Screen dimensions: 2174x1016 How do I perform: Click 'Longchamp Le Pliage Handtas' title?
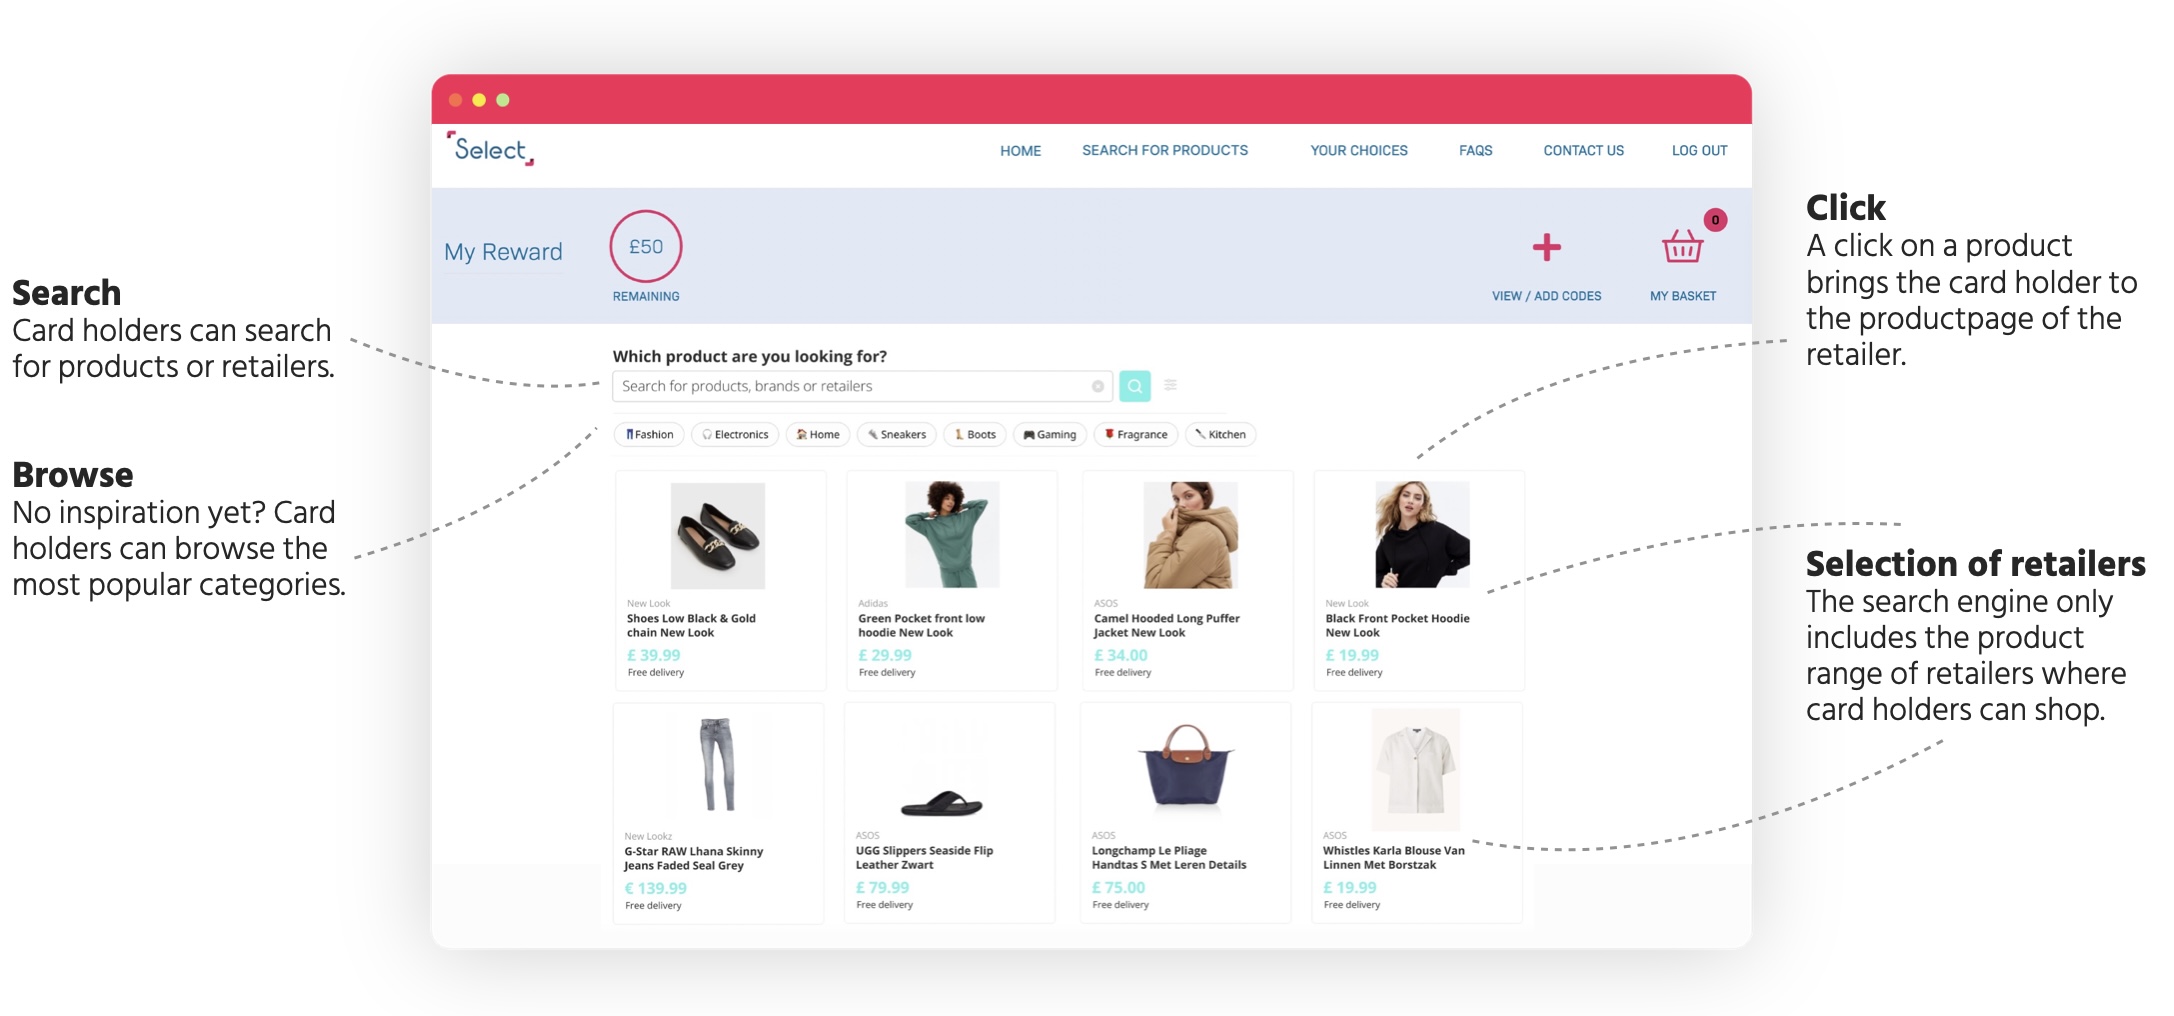1169,858
